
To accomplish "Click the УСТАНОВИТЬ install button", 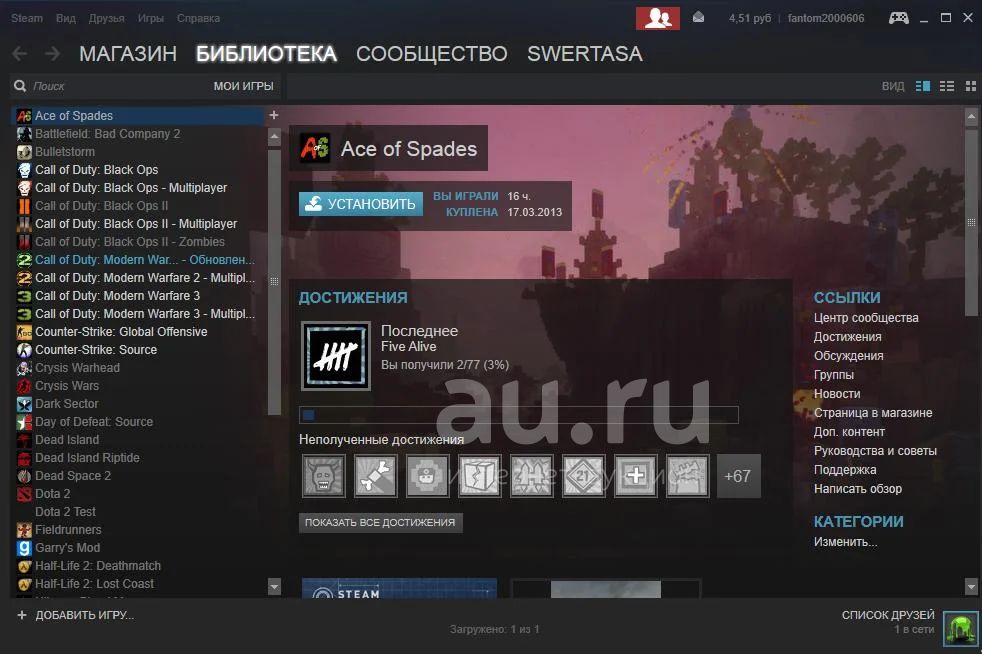I will point(361,204).
